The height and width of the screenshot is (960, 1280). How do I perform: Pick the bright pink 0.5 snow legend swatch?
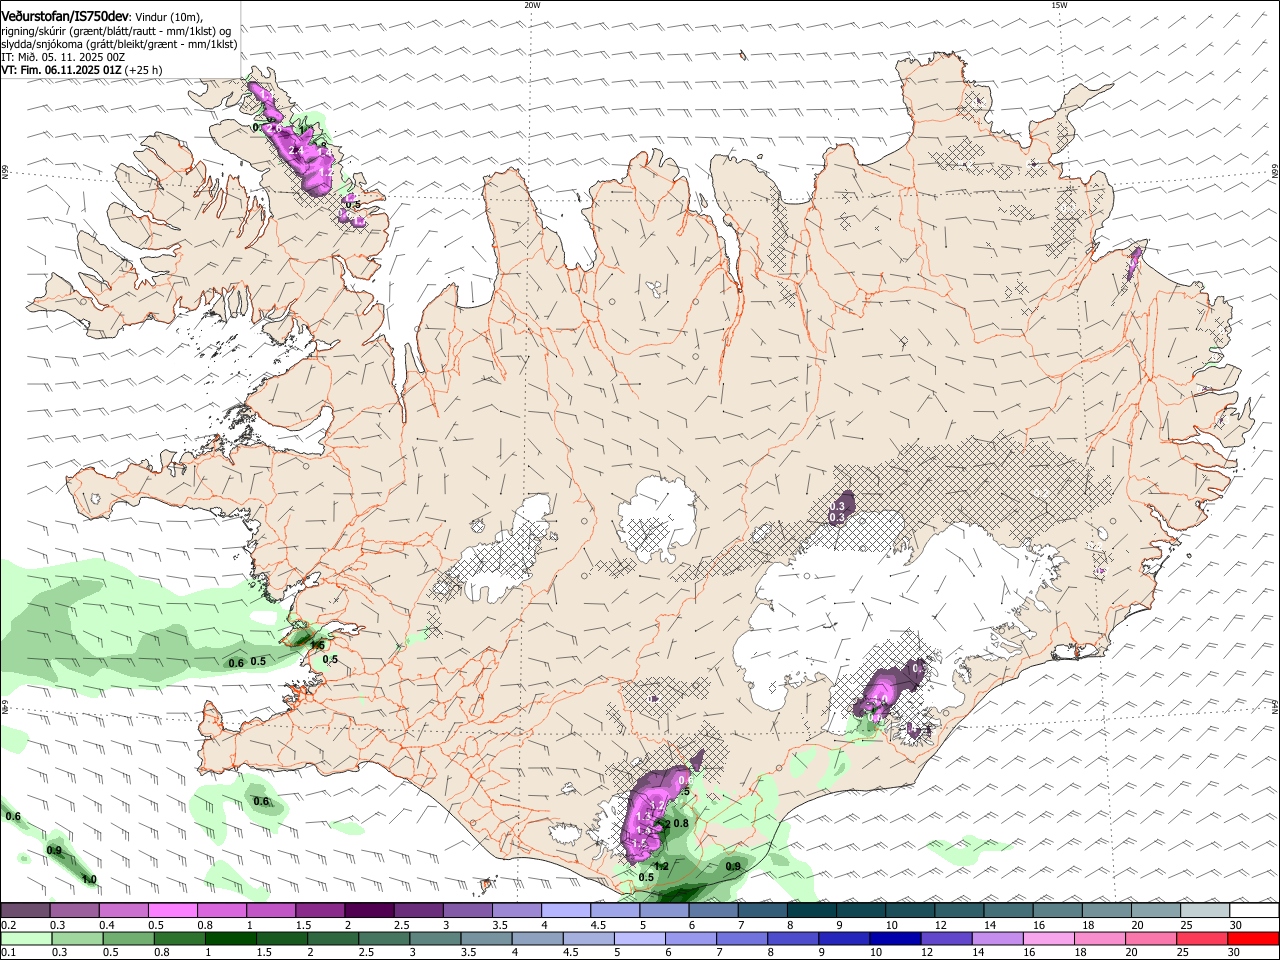pos(172,911)
